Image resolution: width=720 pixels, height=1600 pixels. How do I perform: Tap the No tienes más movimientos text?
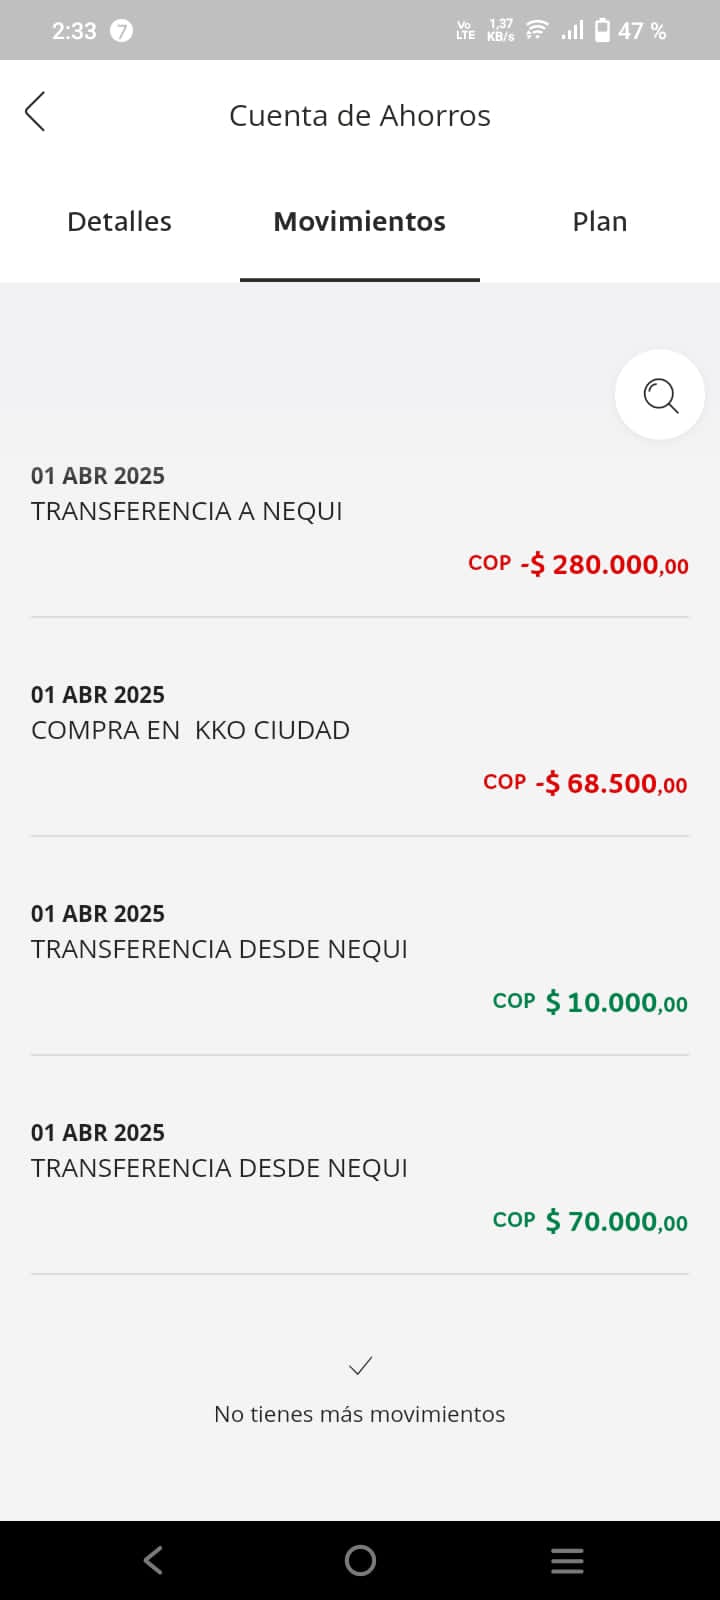coord(360,1414)
